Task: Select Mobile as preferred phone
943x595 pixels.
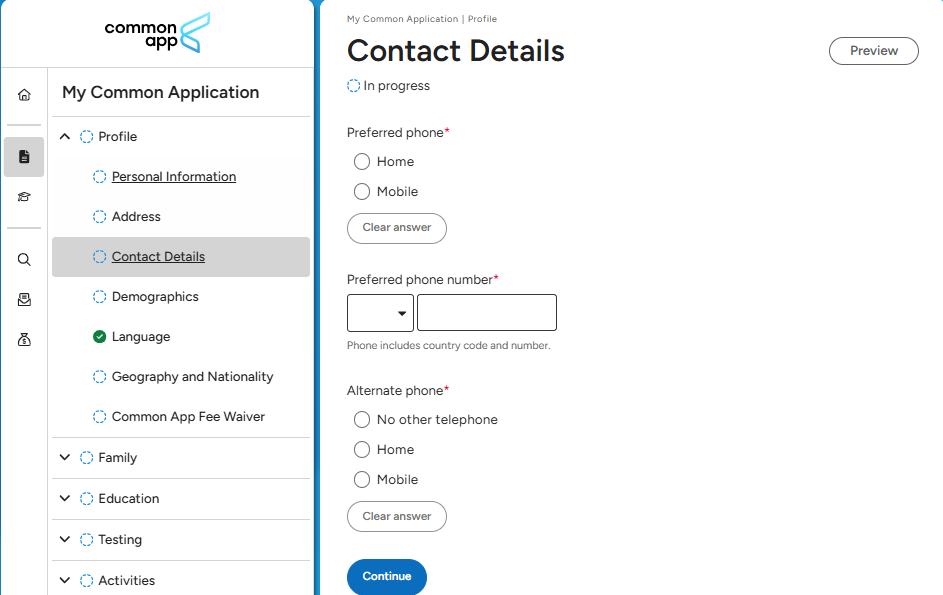Action: [362, 192]
